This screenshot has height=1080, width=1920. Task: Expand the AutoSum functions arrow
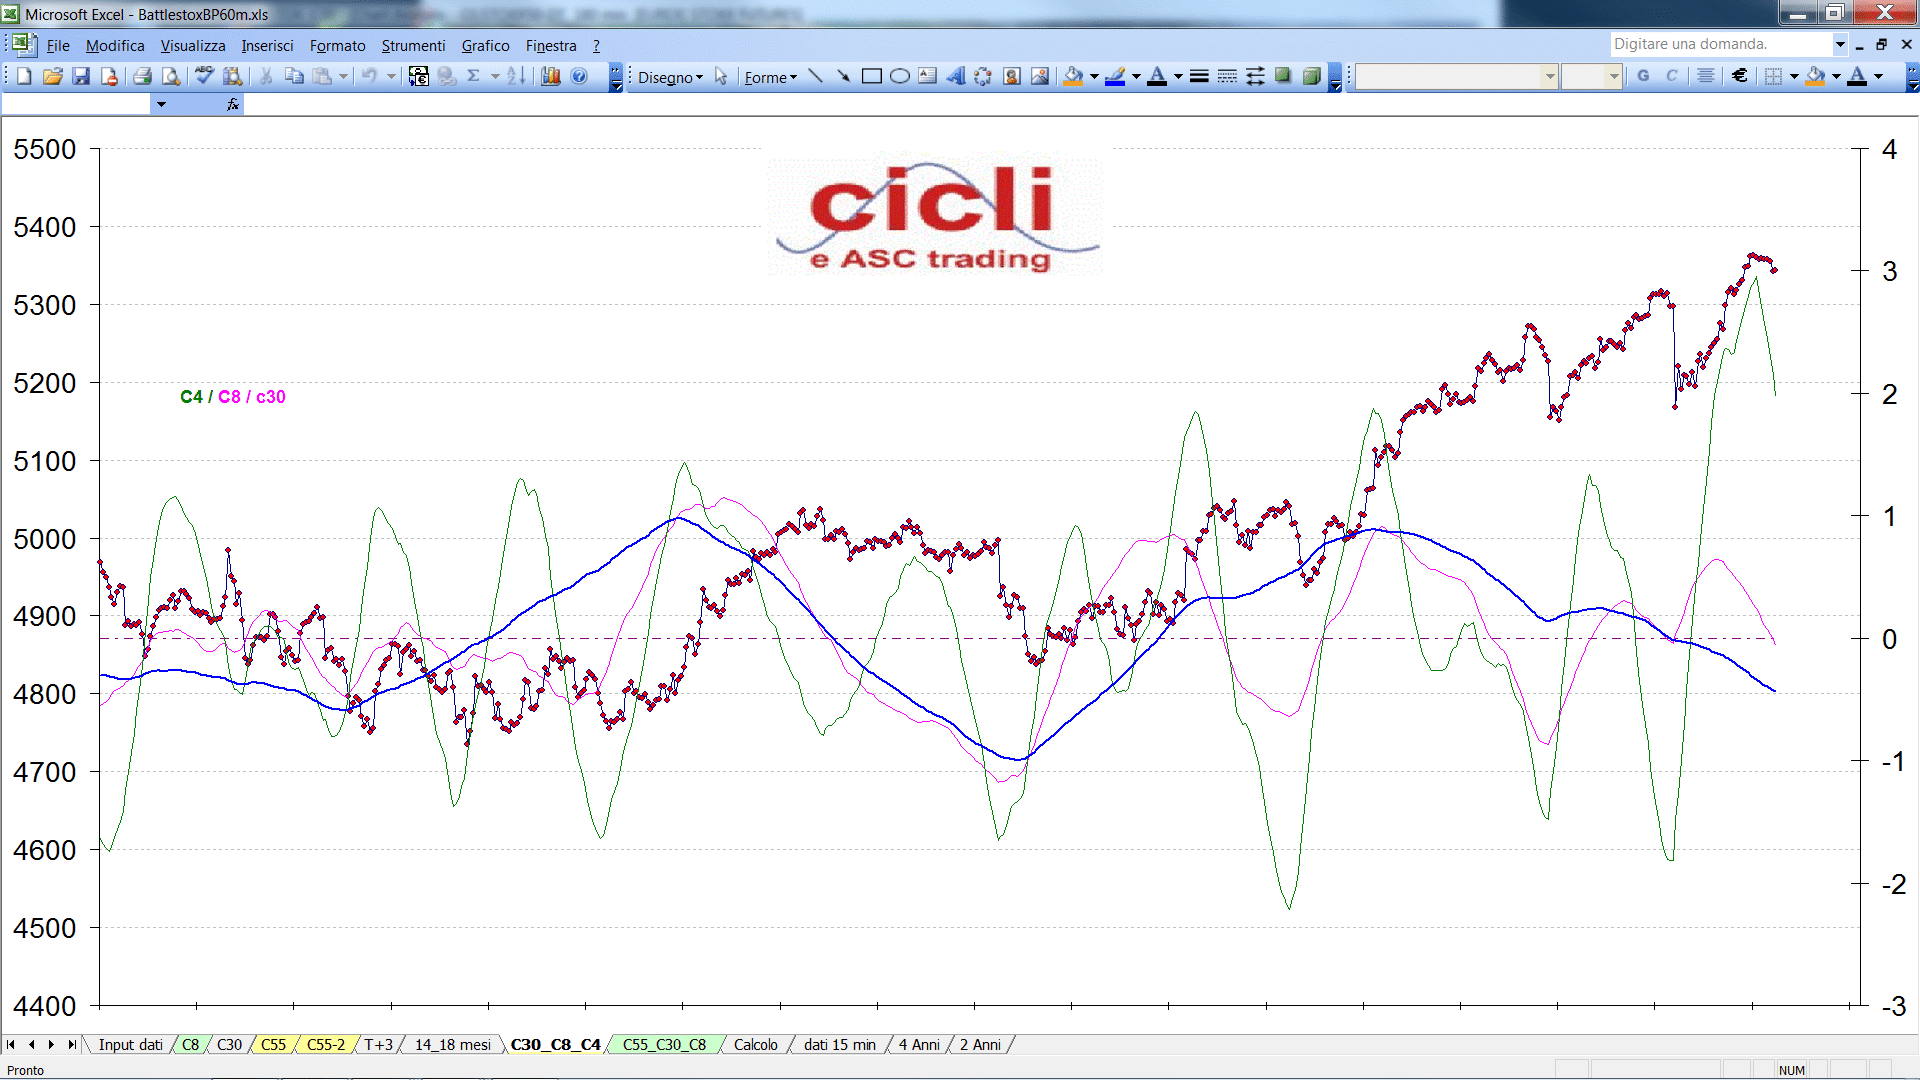pyautogui.click(x=495, y=76)
